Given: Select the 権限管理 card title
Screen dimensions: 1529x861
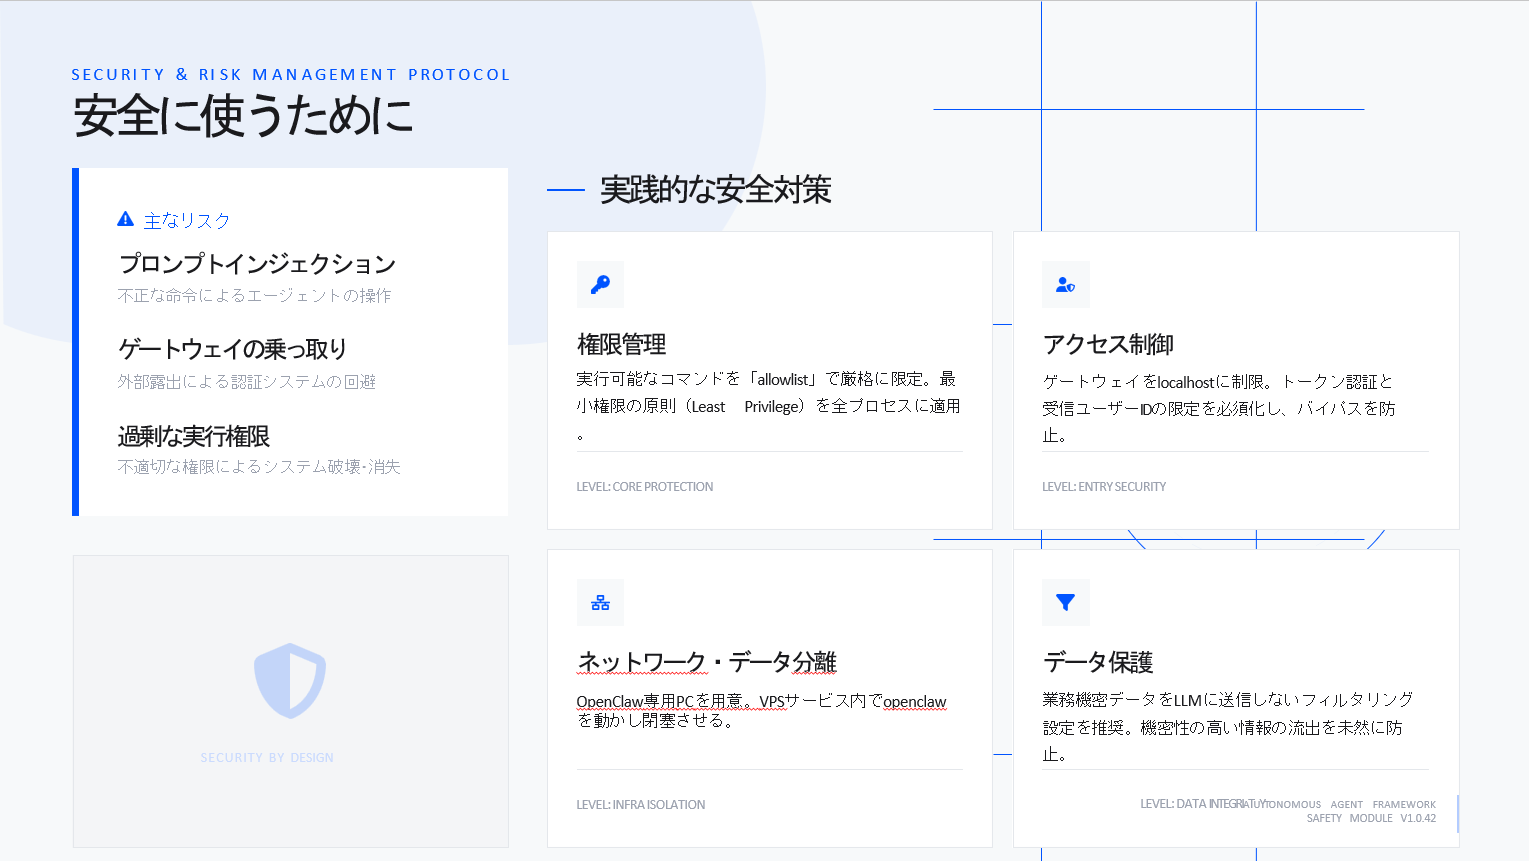Looking at the screenshot, I should tap(621, 345).
